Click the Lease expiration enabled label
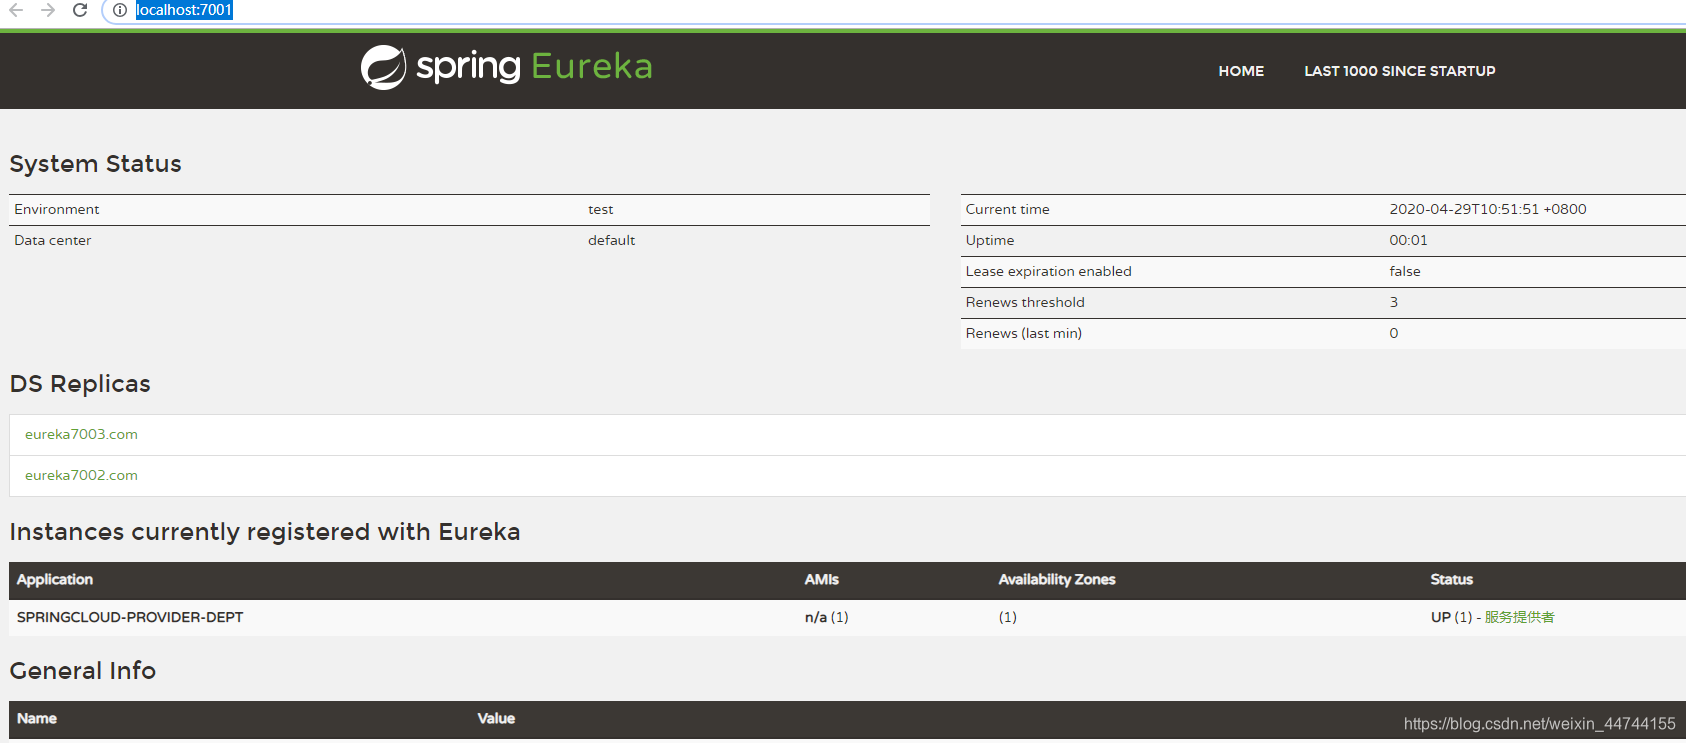The height and width of the screenshot is (743, 1686). pyautogui.click(x=1048, y=271)
